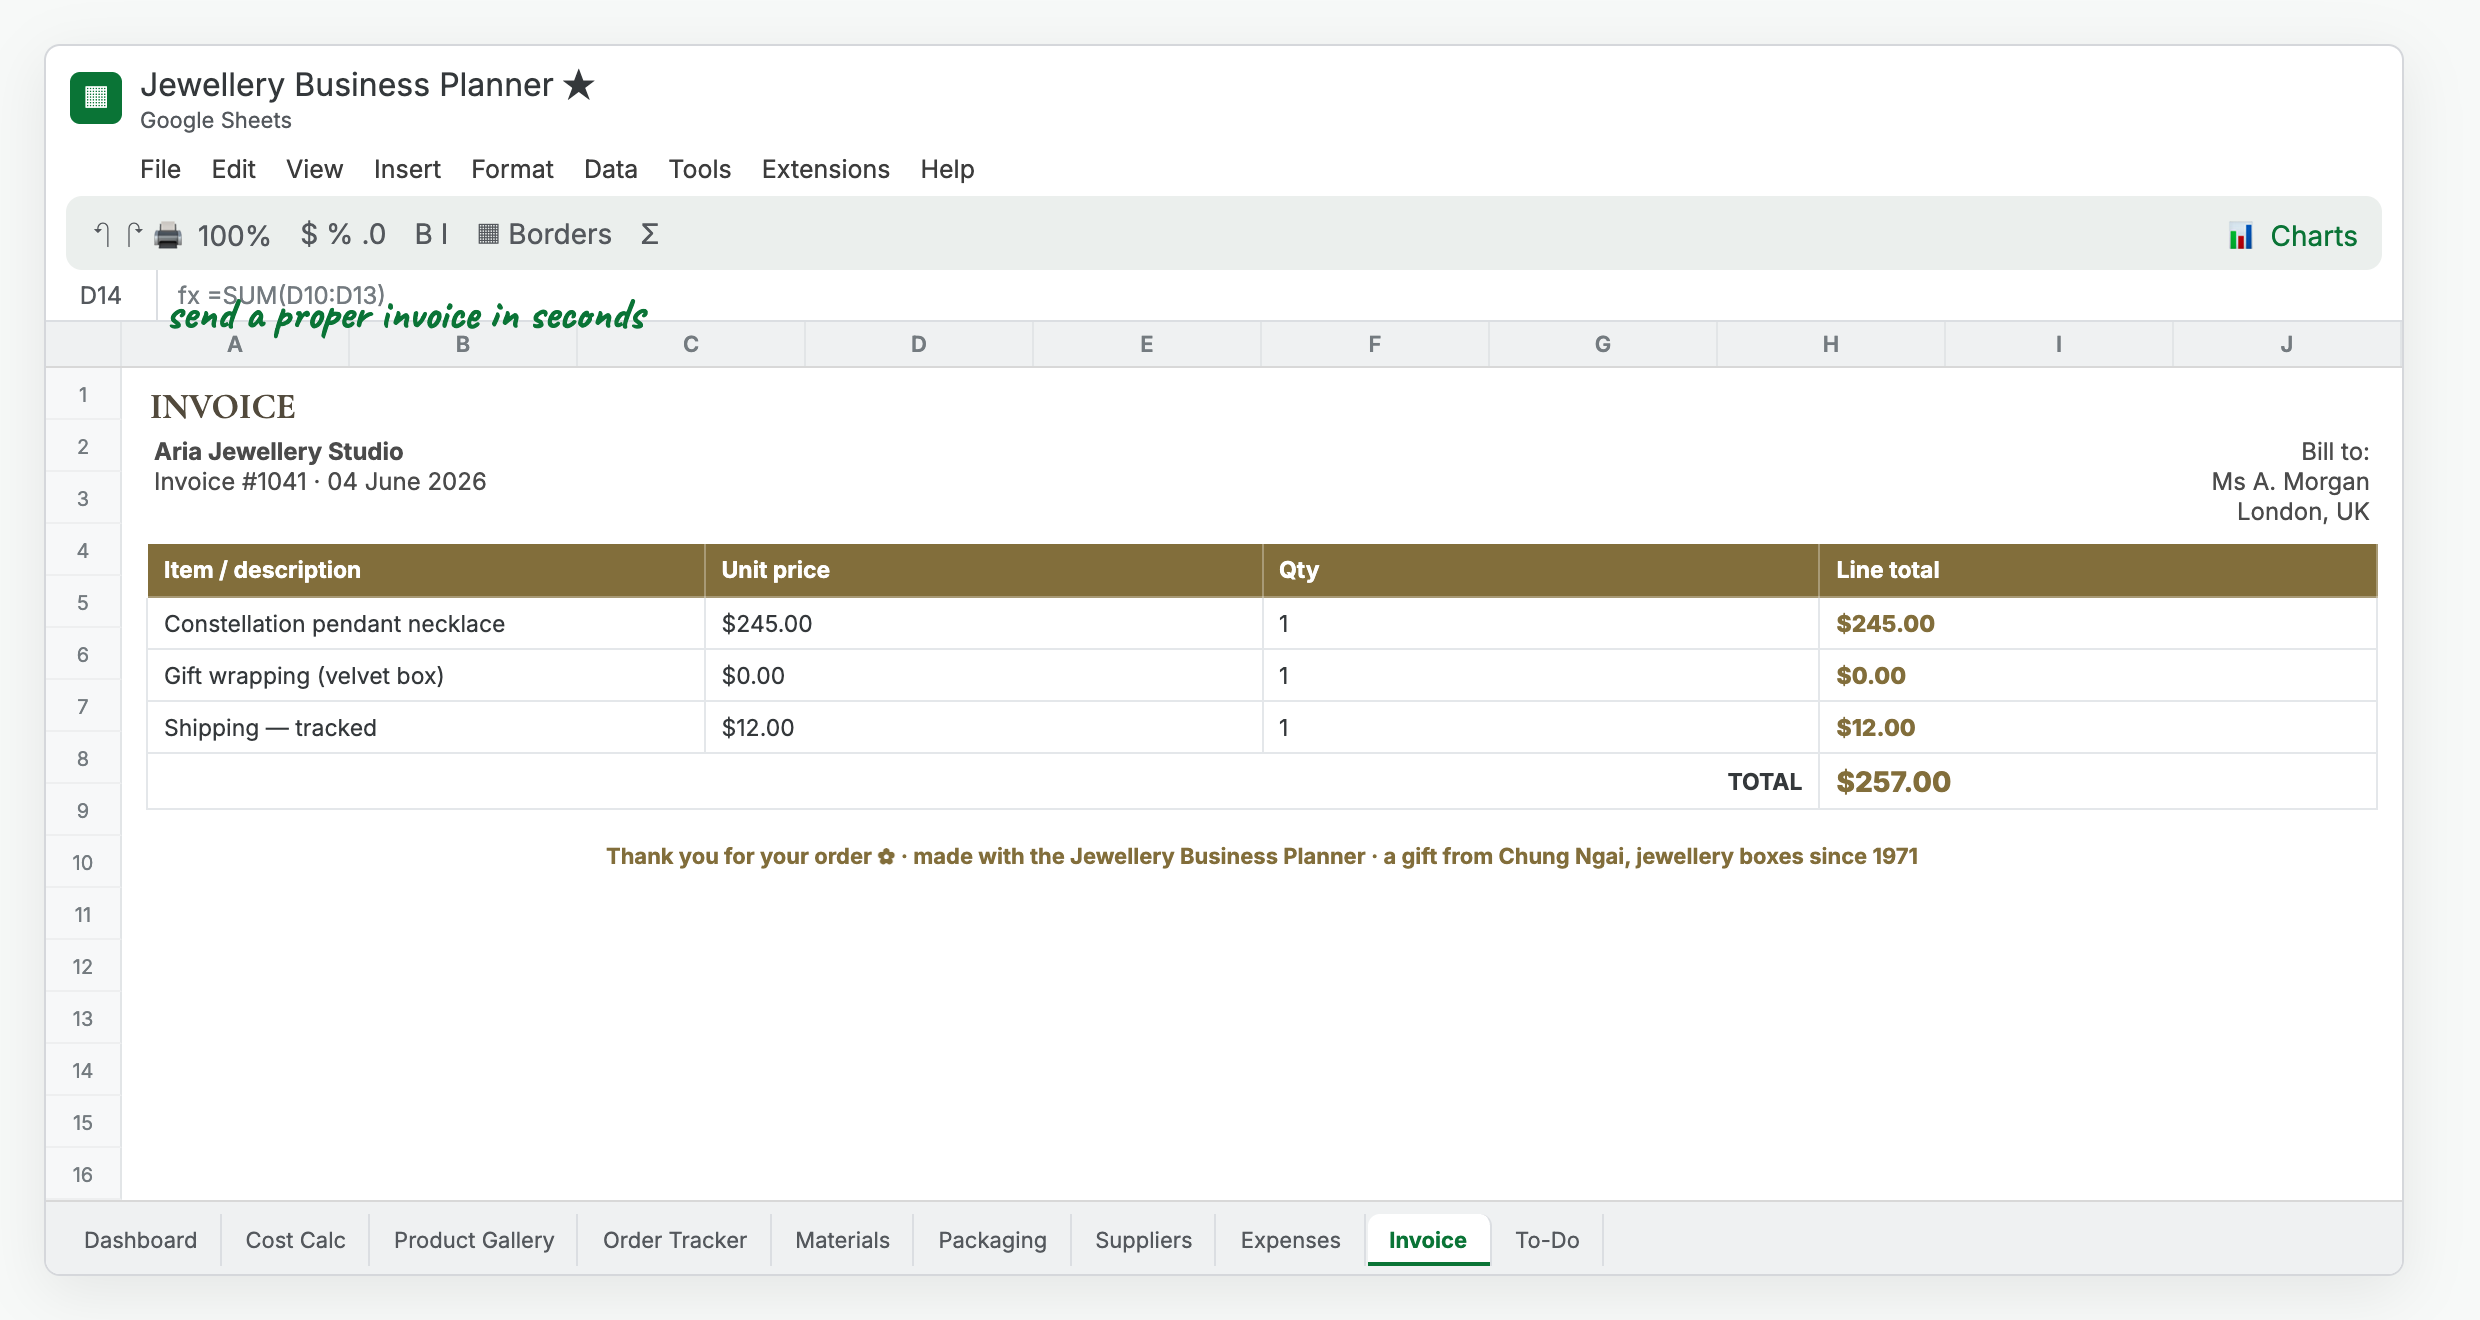Click the $12.00 line total cell

coord(2098,728)
